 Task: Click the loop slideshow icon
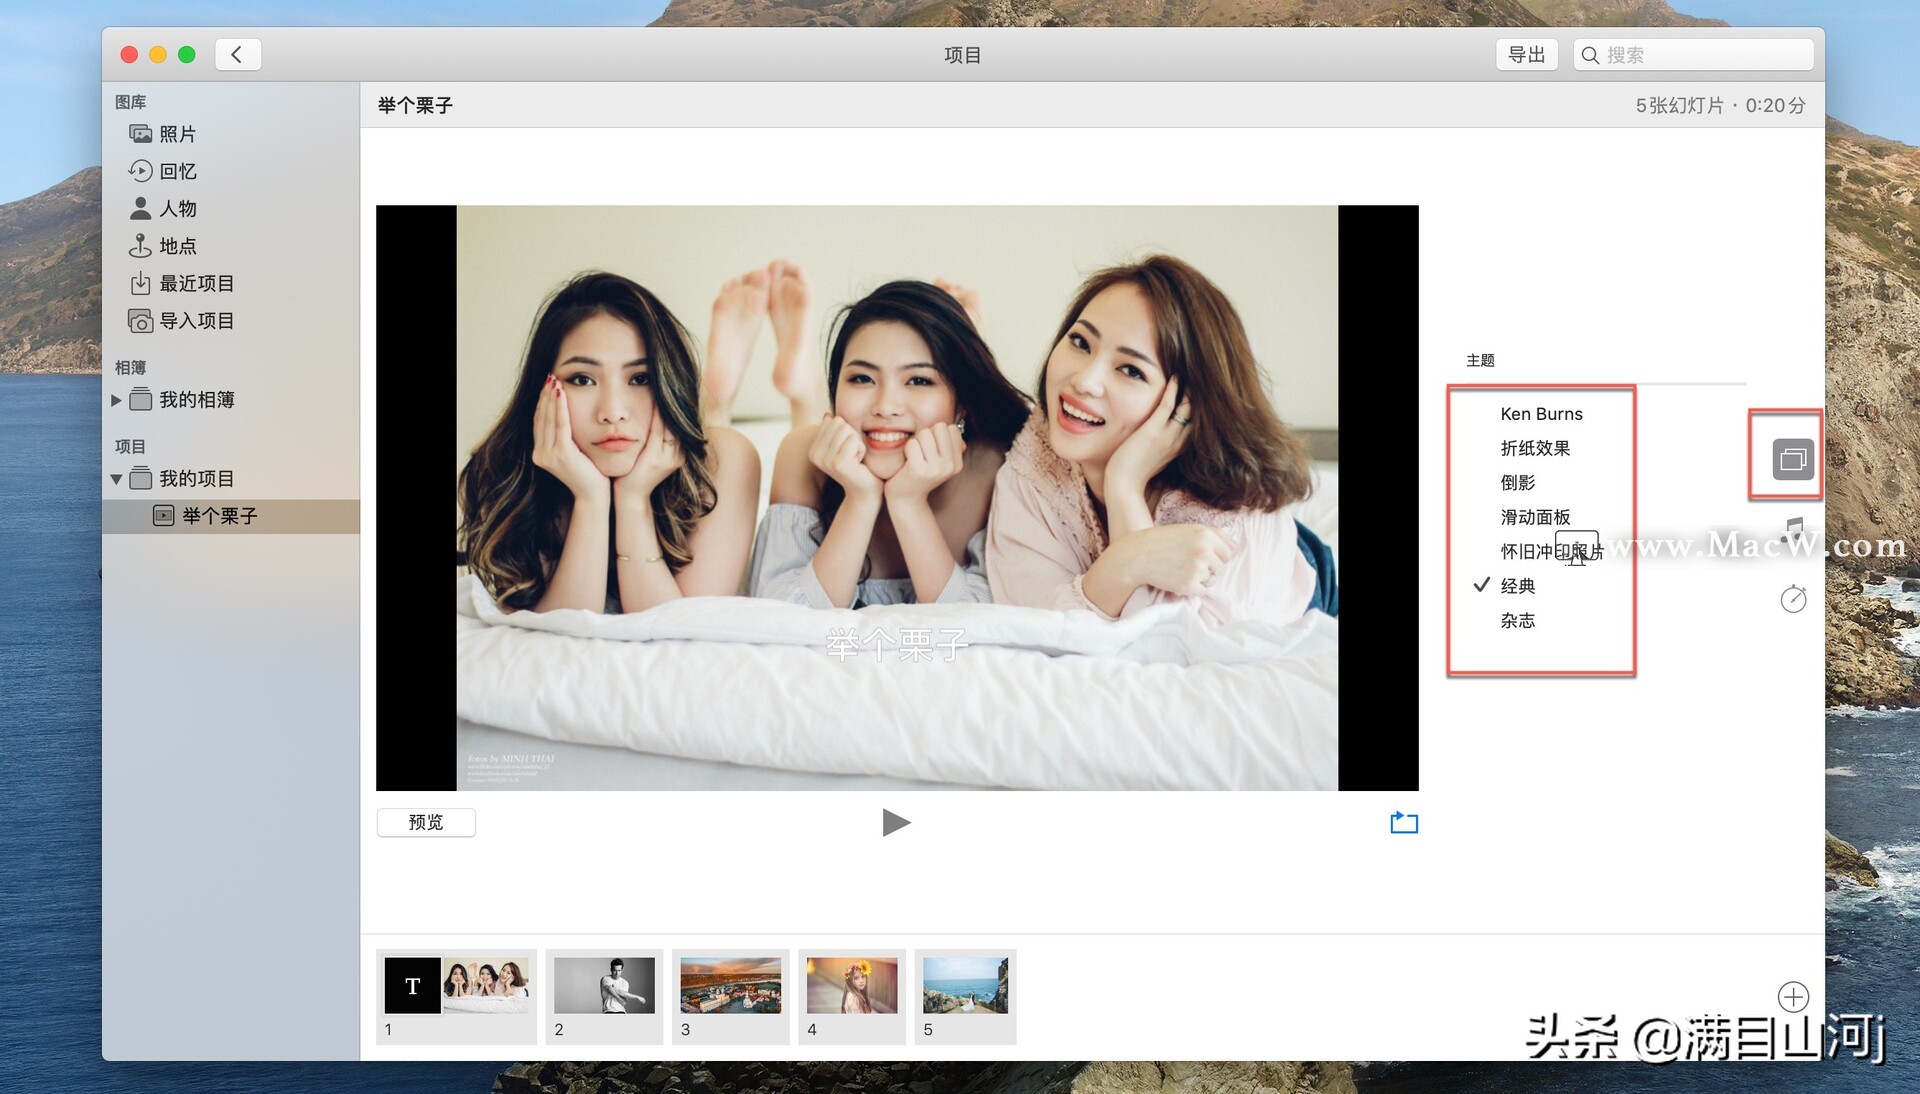coord(1403,822)
